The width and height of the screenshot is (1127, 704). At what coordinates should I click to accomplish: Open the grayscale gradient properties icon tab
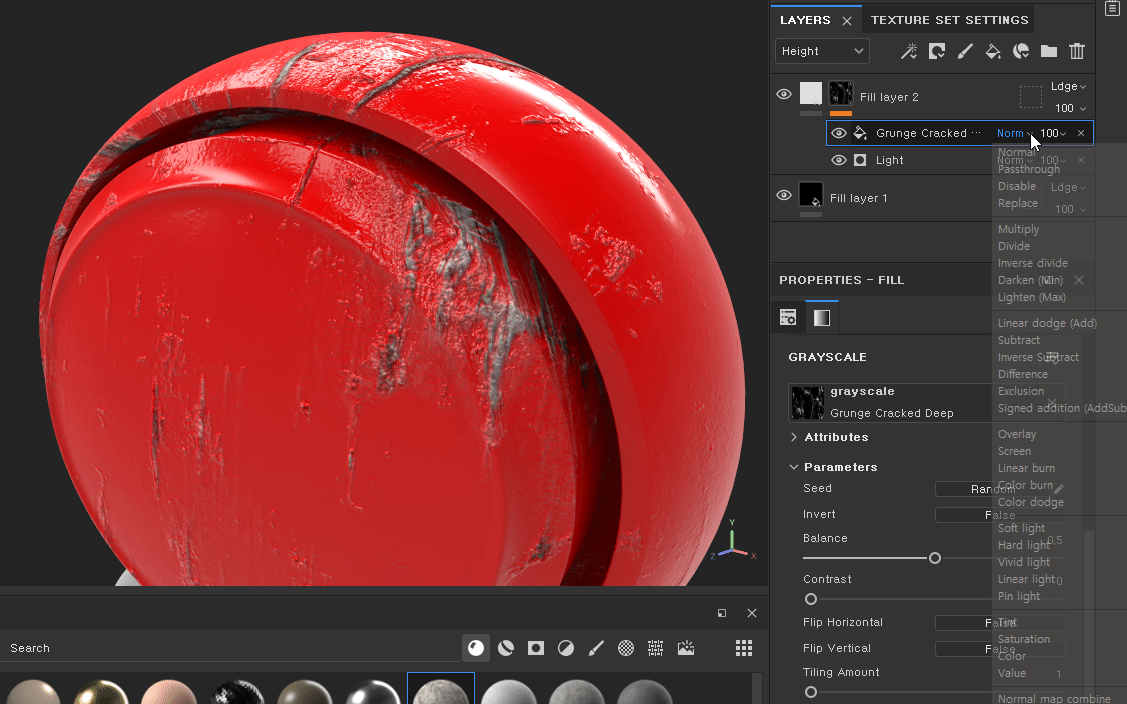click(x=822, y=317)
